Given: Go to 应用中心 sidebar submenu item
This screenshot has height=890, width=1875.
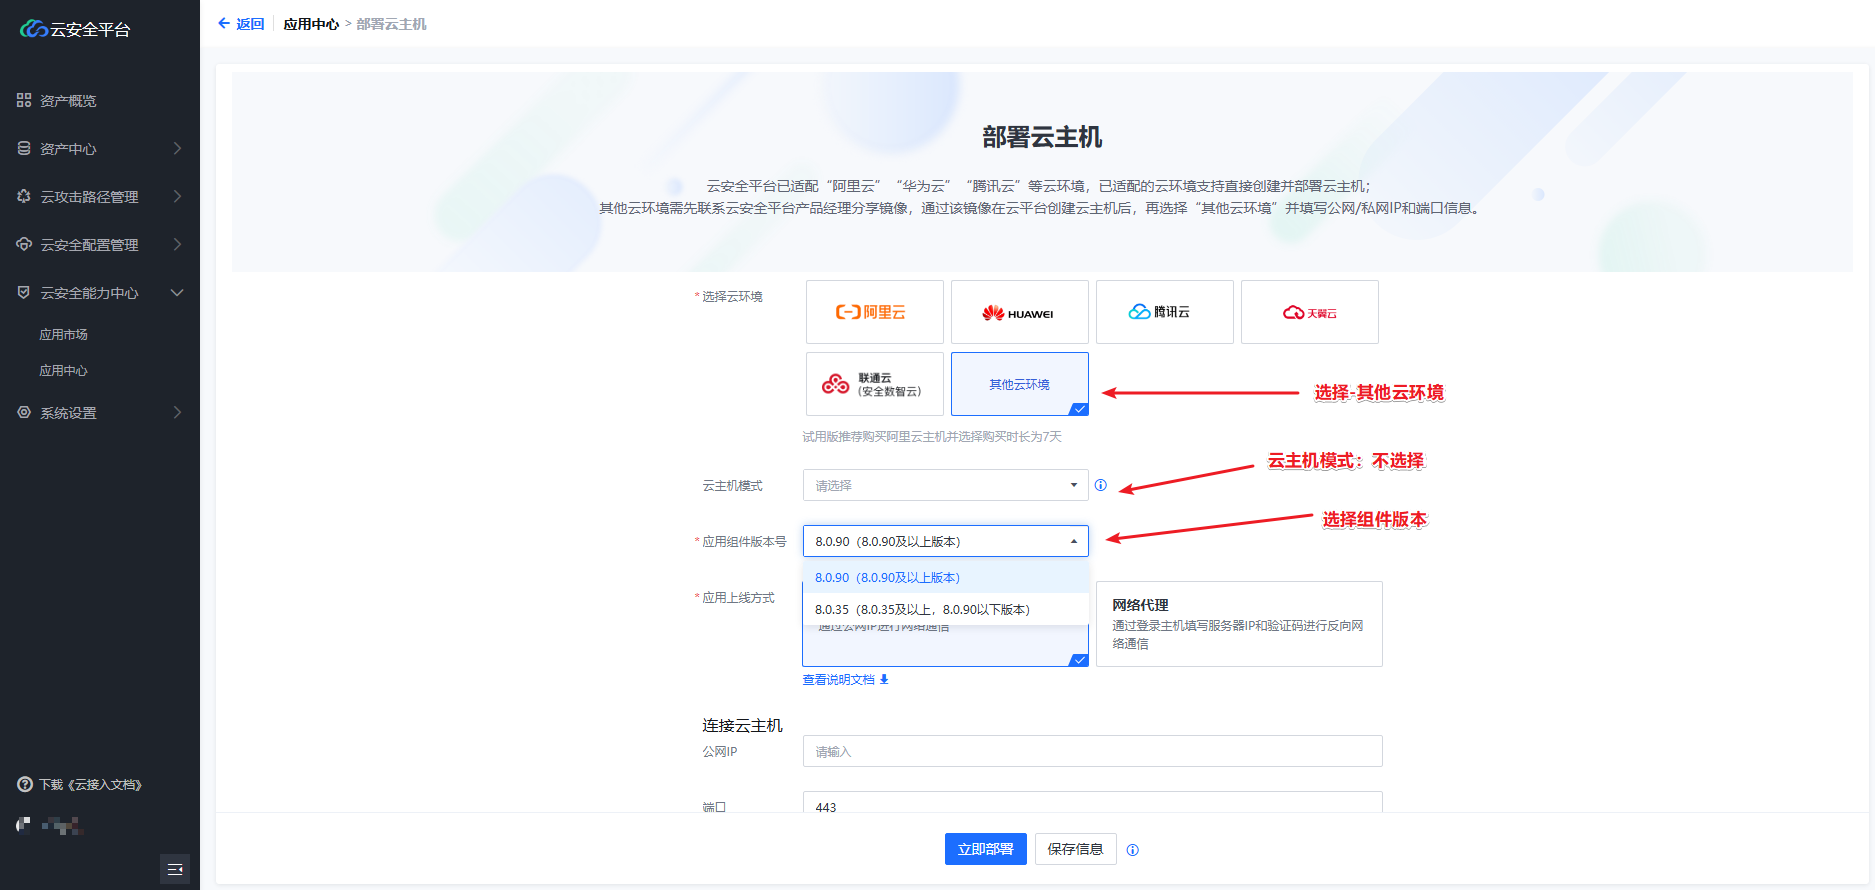Looking at the screenshot, I should tap(63, 371).
